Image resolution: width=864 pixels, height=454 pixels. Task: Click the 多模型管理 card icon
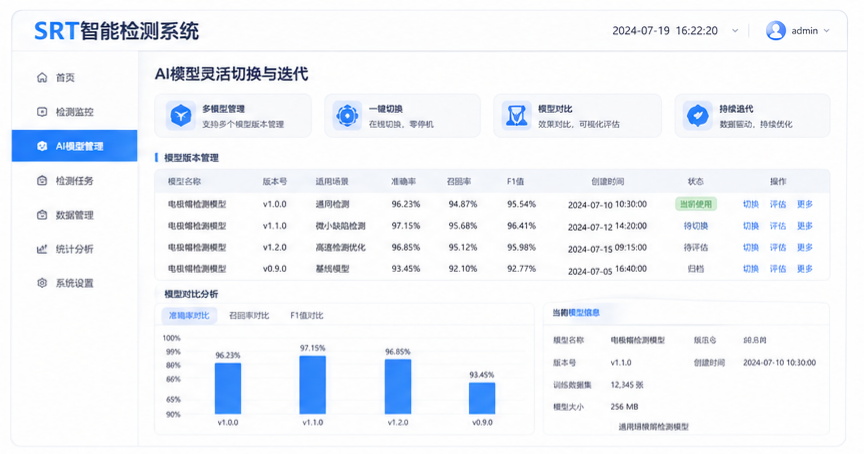(x=180, y=116)
